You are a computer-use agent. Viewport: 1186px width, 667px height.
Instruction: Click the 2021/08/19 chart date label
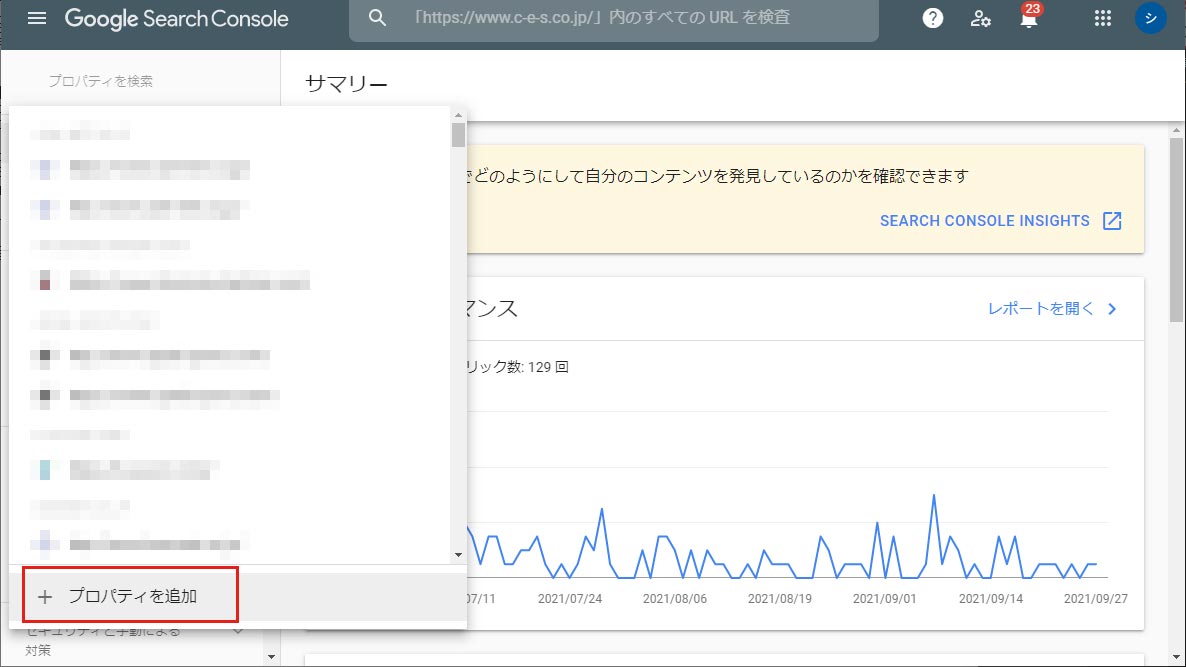click(x=780, y=598)
